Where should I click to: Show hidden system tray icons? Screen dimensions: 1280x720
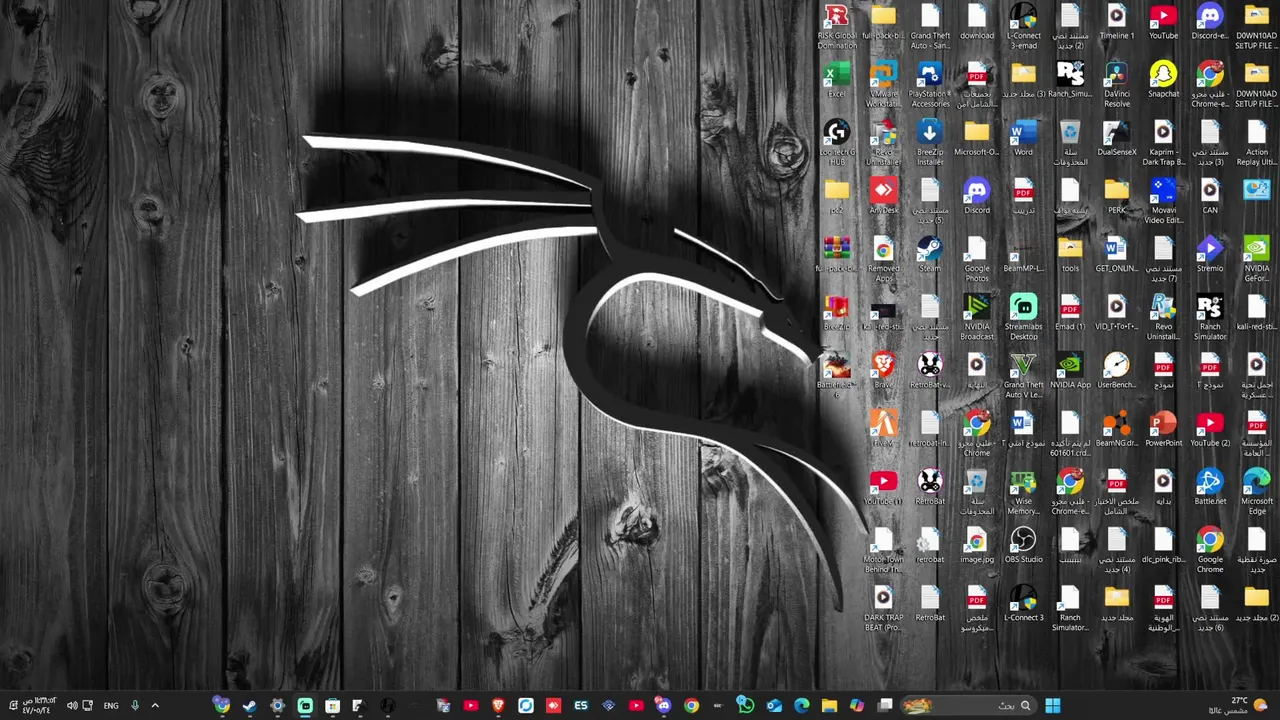tap(155, 706)
